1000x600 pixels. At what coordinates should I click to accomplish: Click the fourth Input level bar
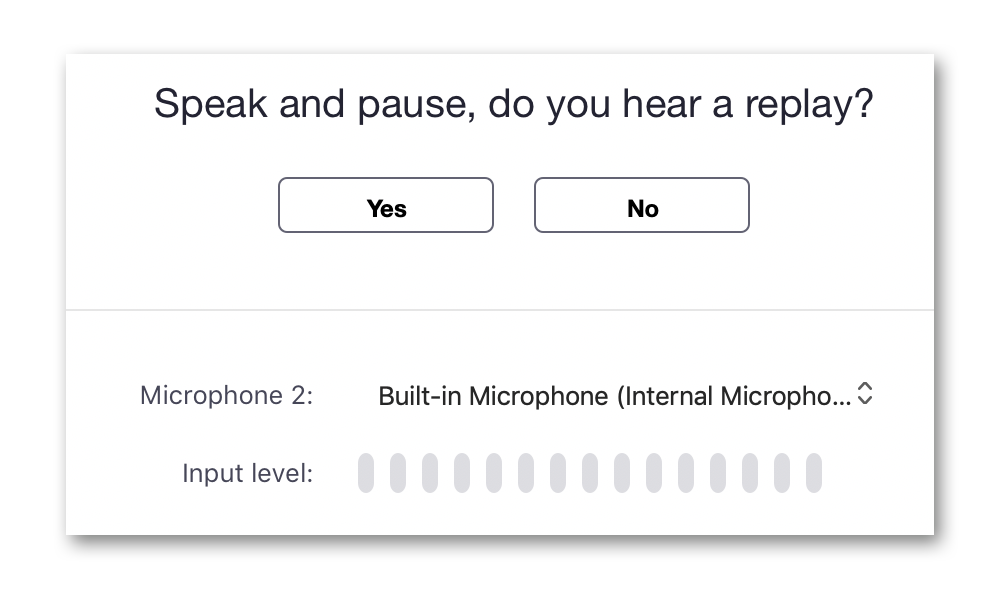click(462, 473)
